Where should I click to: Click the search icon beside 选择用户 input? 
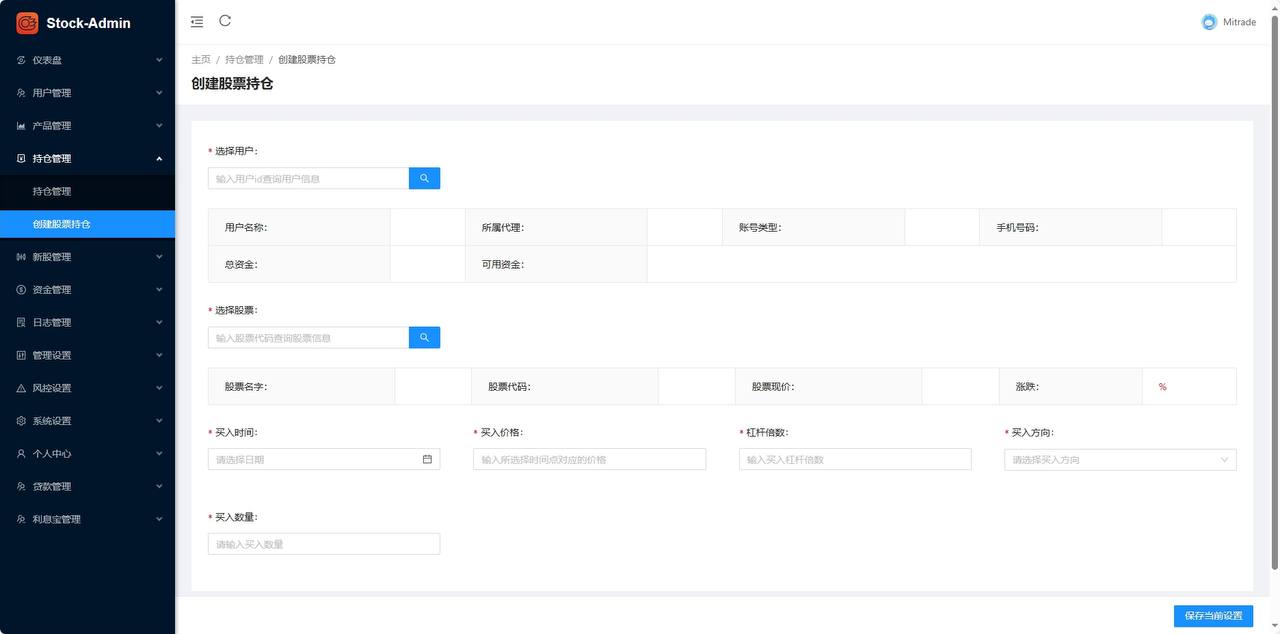pyautogui.click(x=424, y=178)
